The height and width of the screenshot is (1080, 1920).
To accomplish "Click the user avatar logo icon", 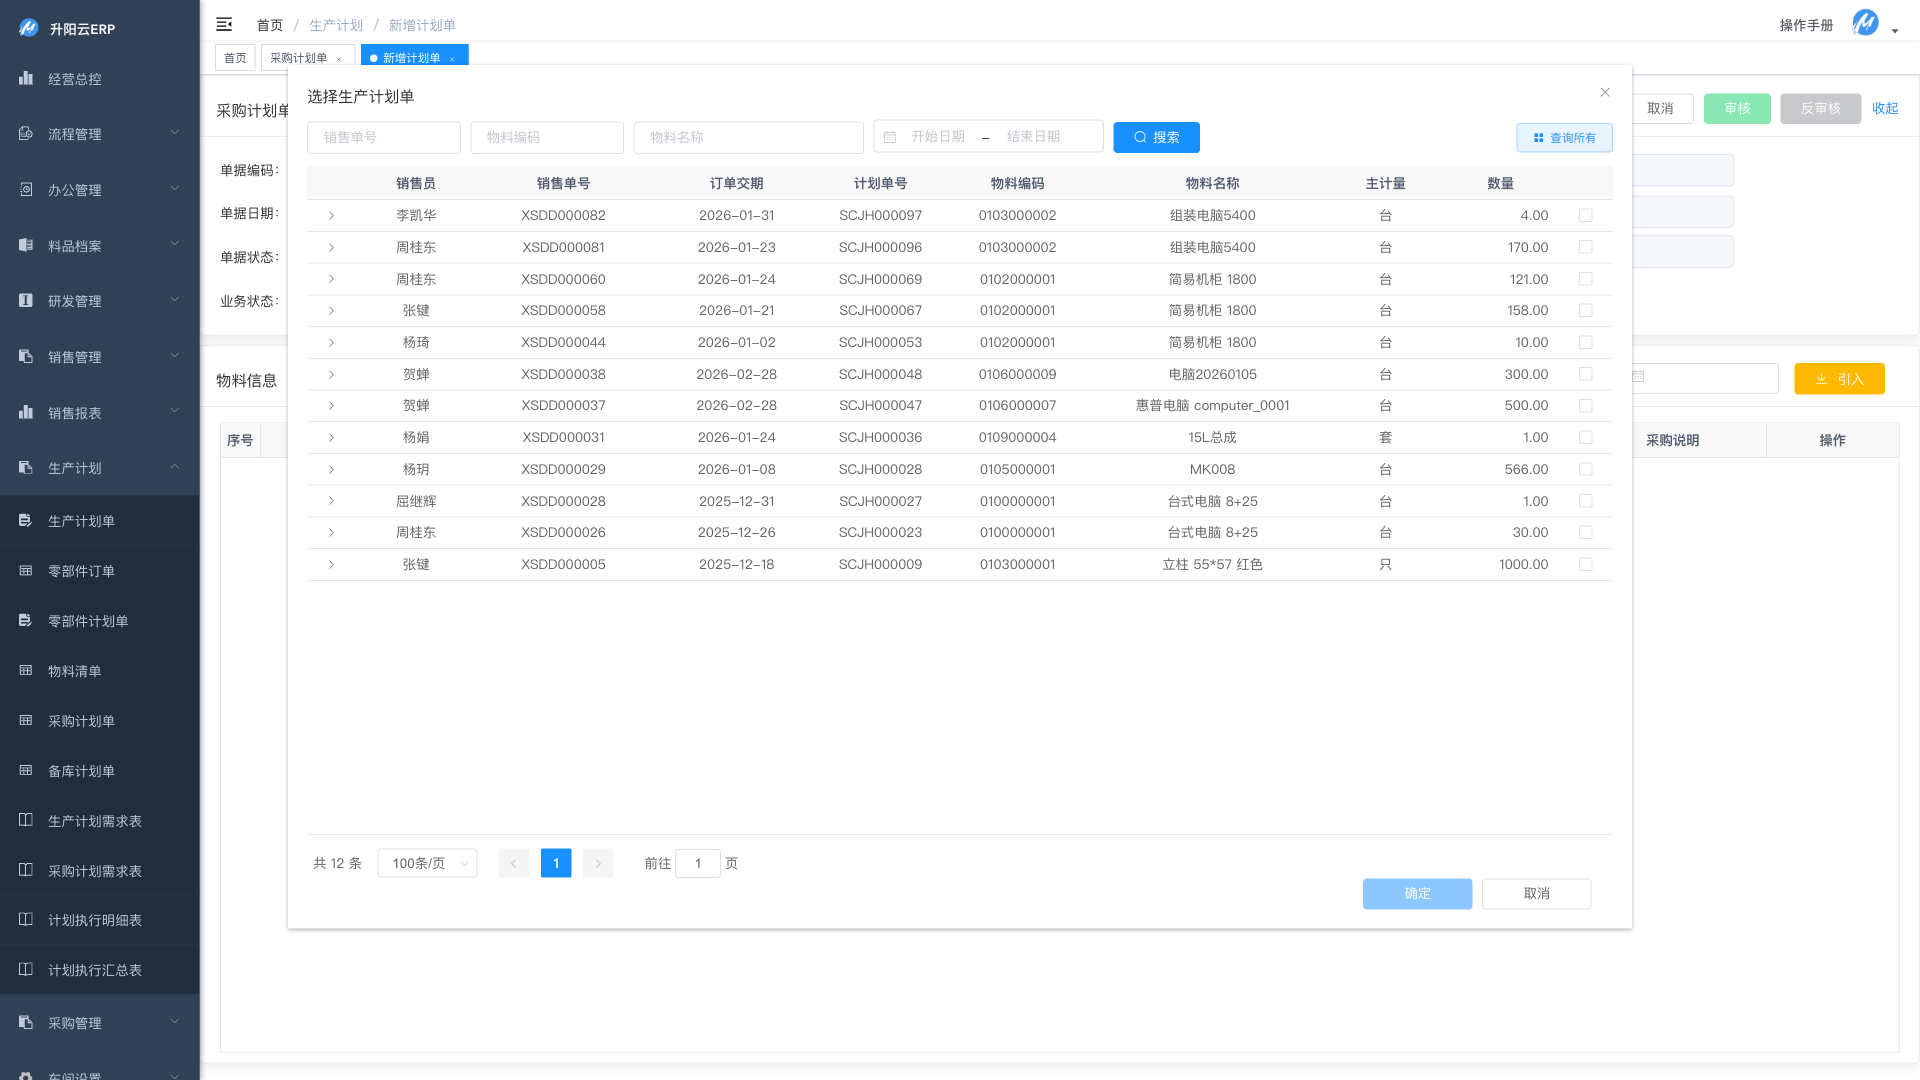I will 1865,23.
